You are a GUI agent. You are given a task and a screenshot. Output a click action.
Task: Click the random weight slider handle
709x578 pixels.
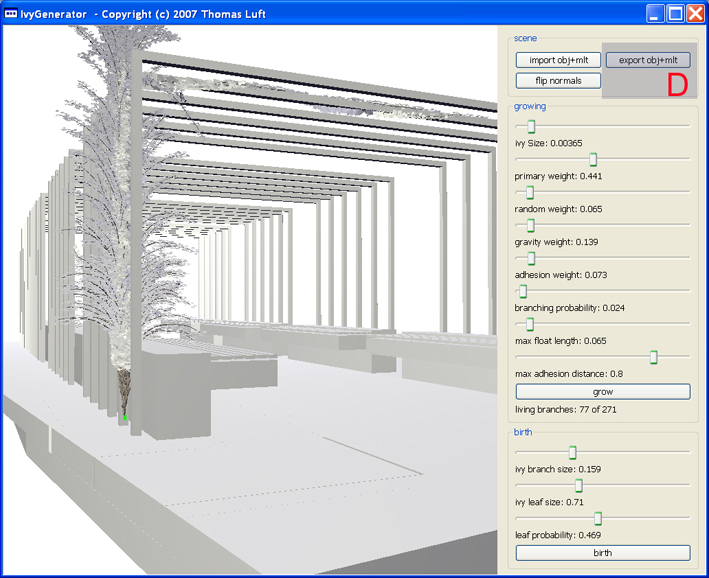click(530, 192)
